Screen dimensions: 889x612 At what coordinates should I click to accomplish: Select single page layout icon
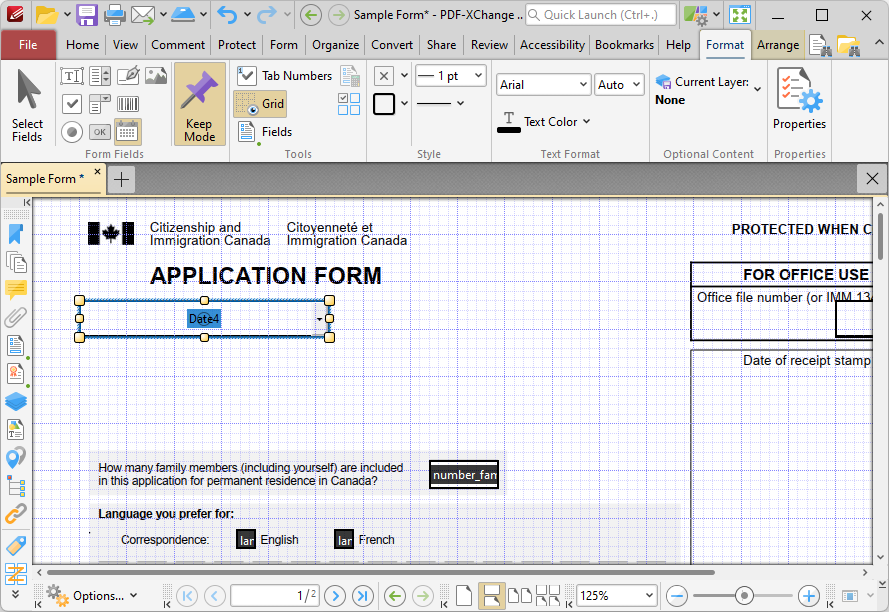464,596
